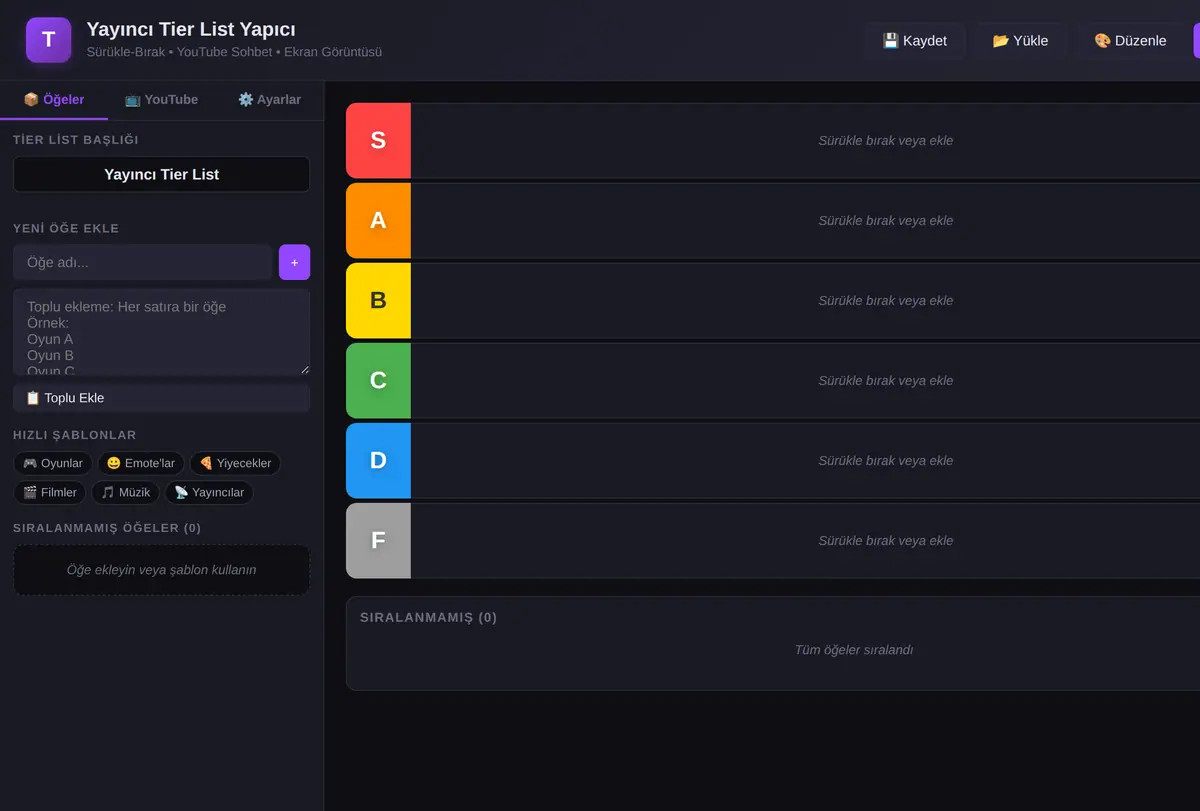
Task: Edit the Yayıncı Tier List title field
Action: click(x=161, y=174)
